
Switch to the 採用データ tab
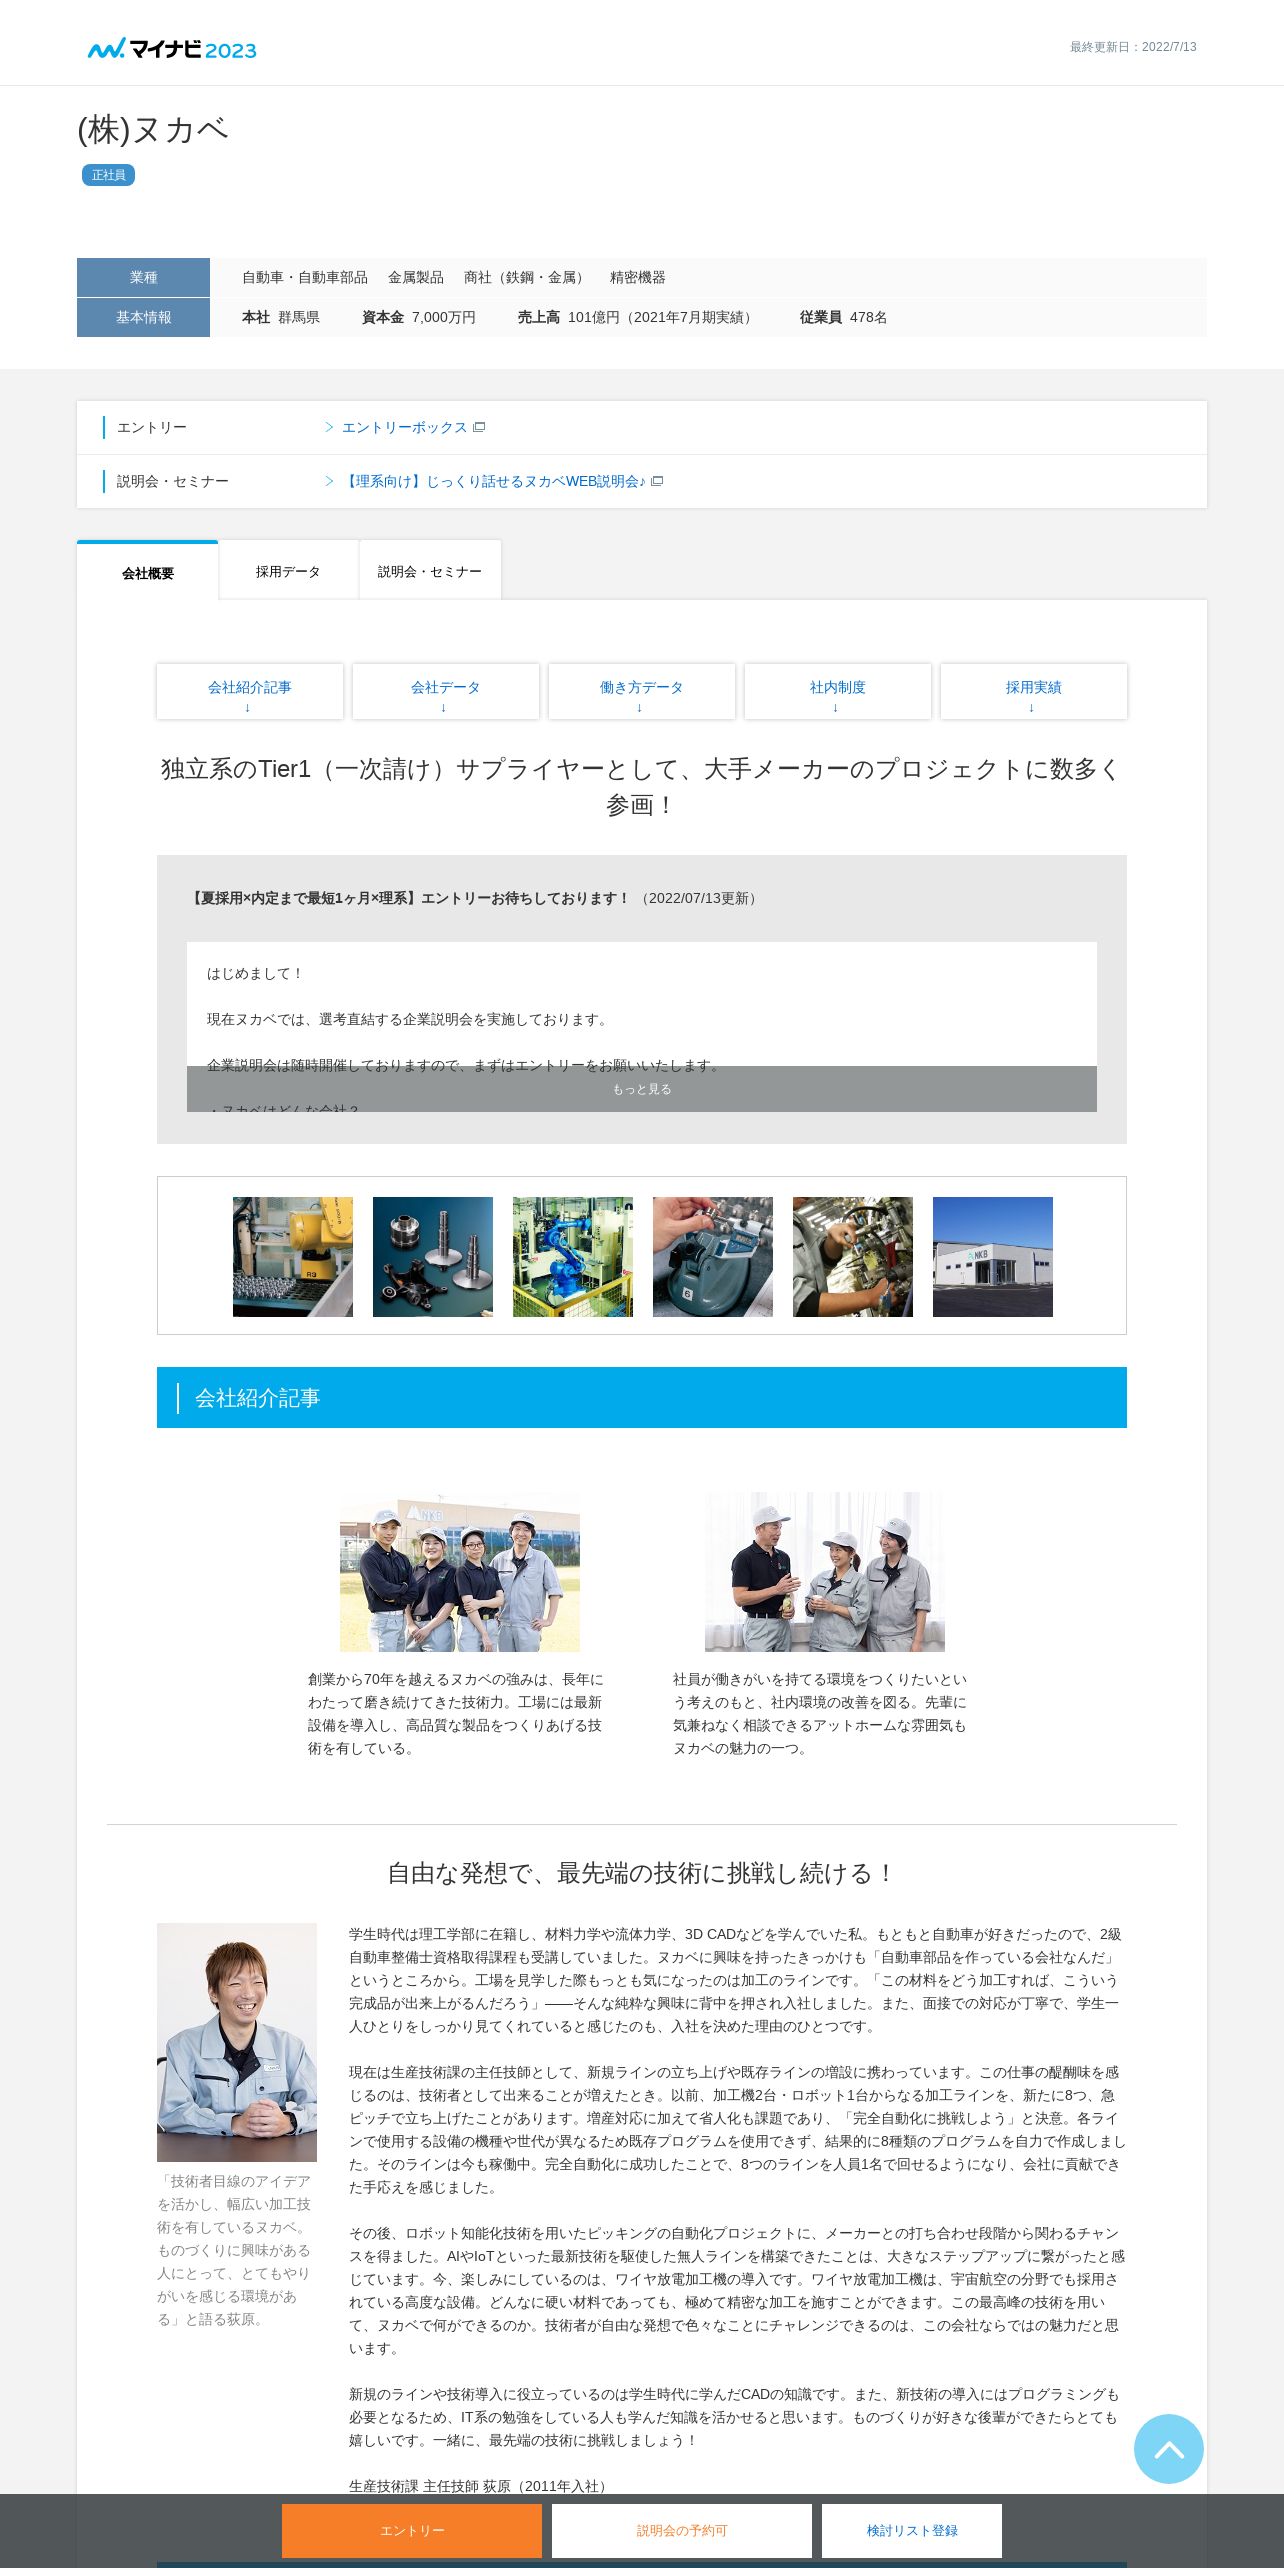tap(288, 571)
